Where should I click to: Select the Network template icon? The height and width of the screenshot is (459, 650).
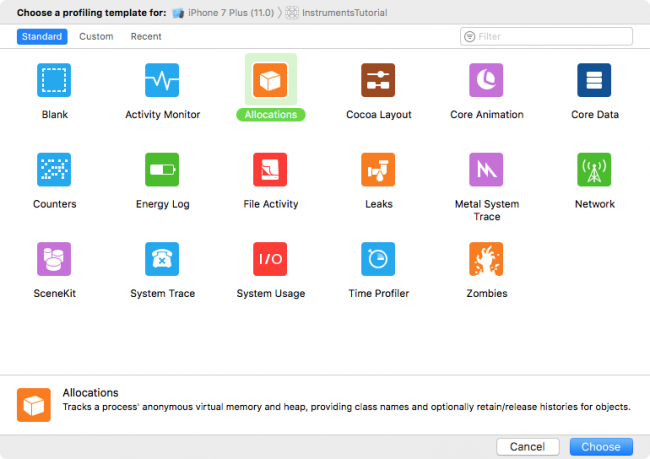tap(594, 169)
